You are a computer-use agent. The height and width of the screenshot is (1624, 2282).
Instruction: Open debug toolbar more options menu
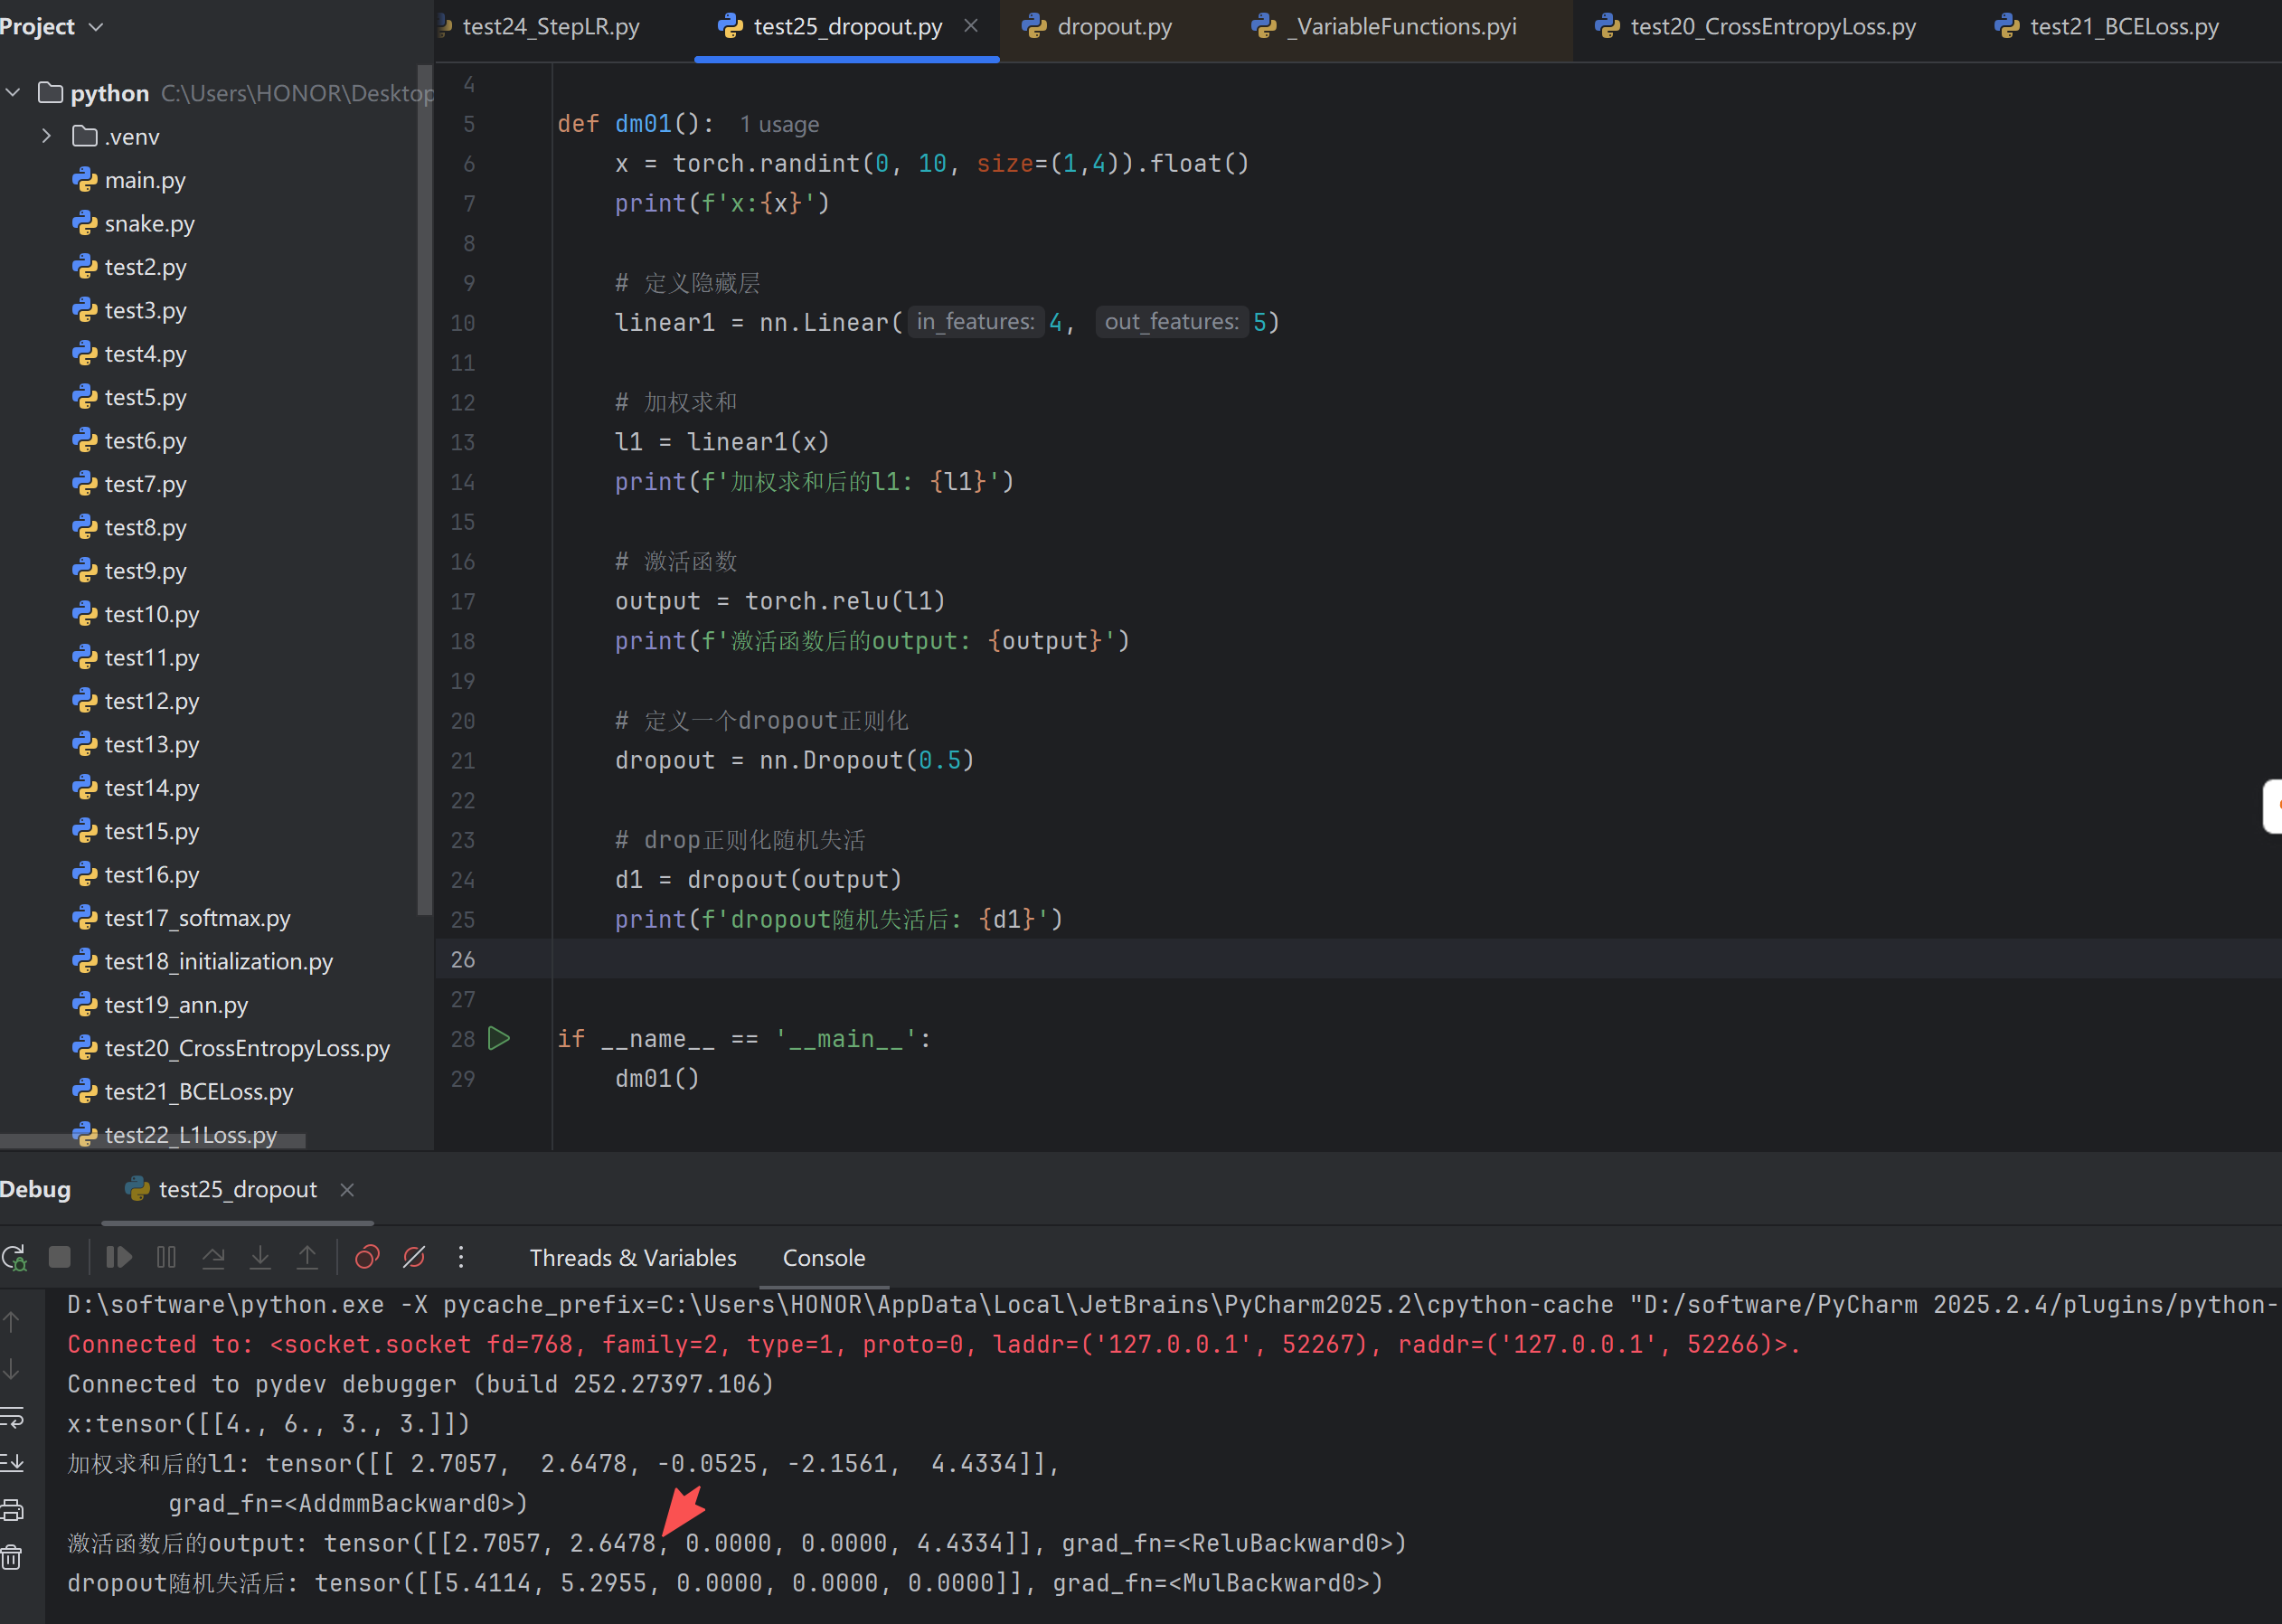tap(461, 1257)
